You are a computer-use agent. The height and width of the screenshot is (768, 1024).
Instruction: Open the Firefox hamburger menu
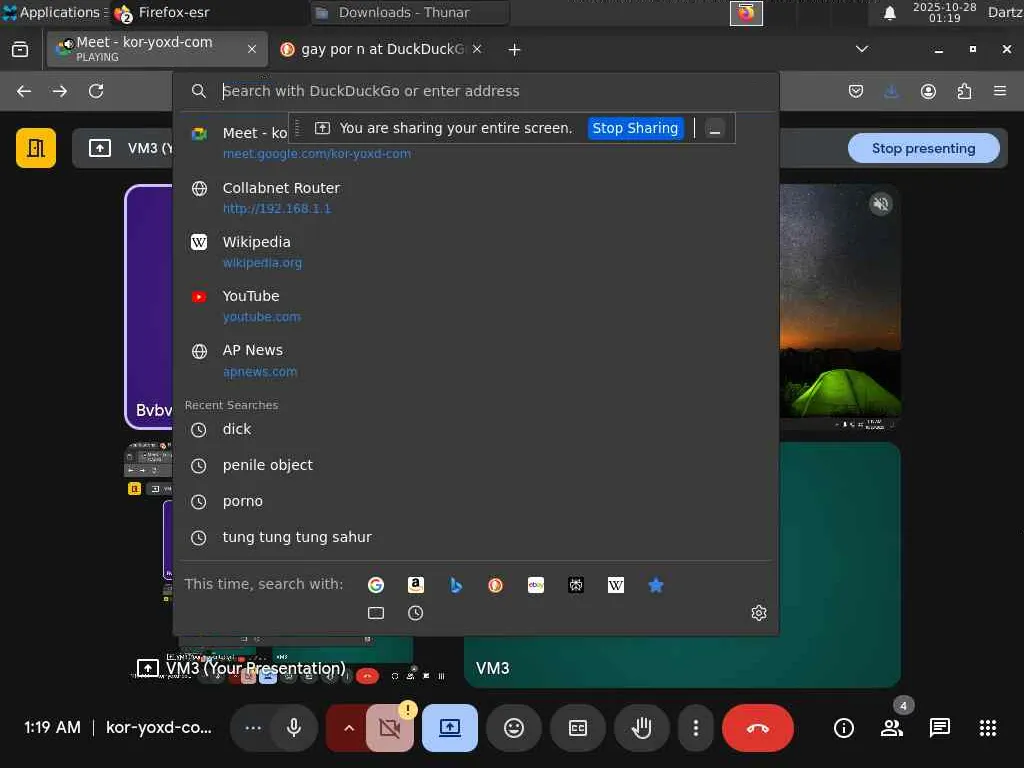point(1000,91)
